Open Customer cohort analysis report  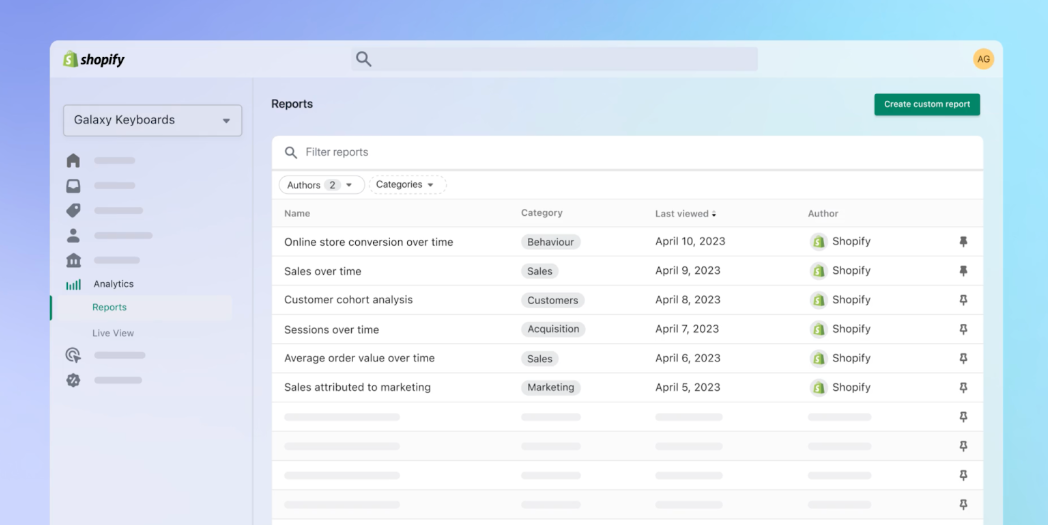point(348,300)
